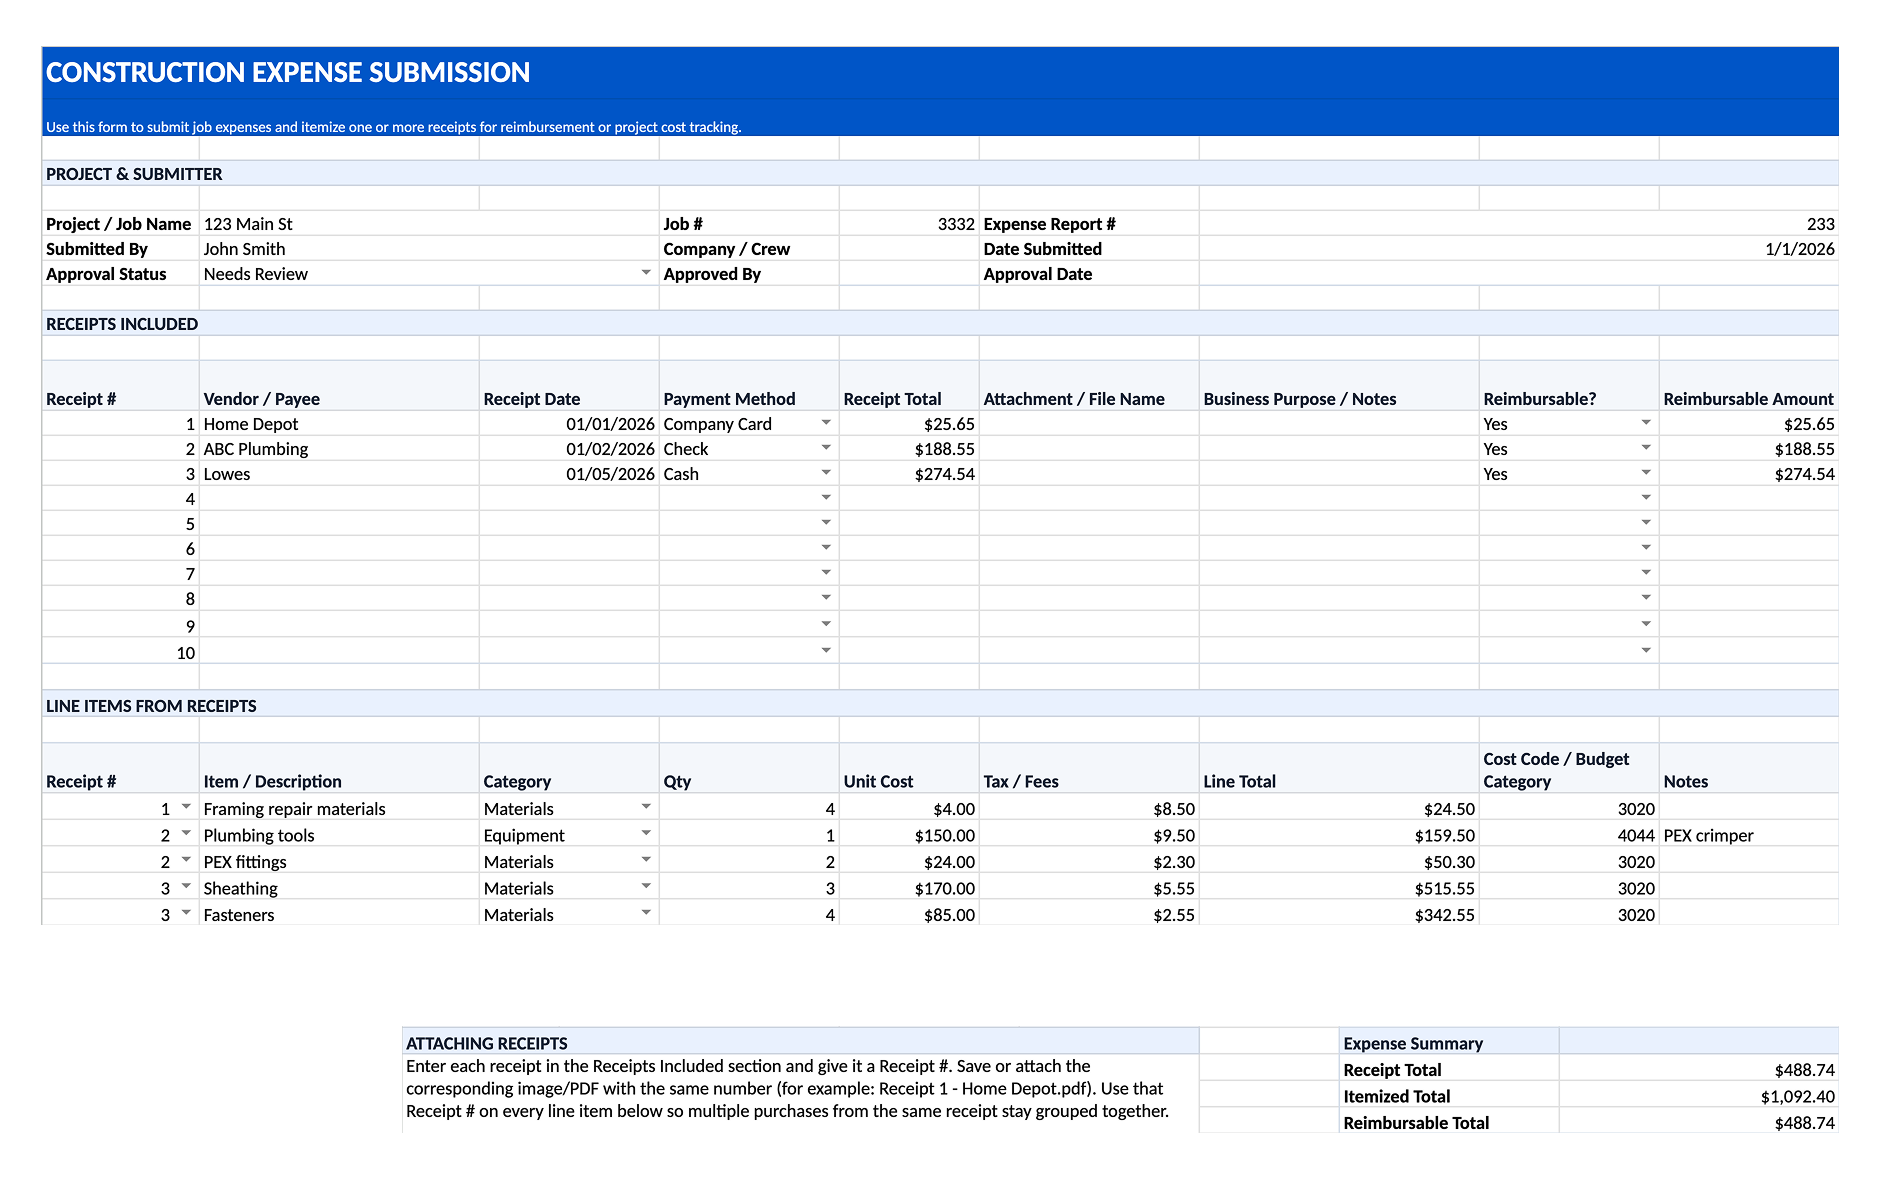Screen dimensions: 1891x1179
Task: Open Category dropdown for Plumbing tools
Action: tap(646, 834)
